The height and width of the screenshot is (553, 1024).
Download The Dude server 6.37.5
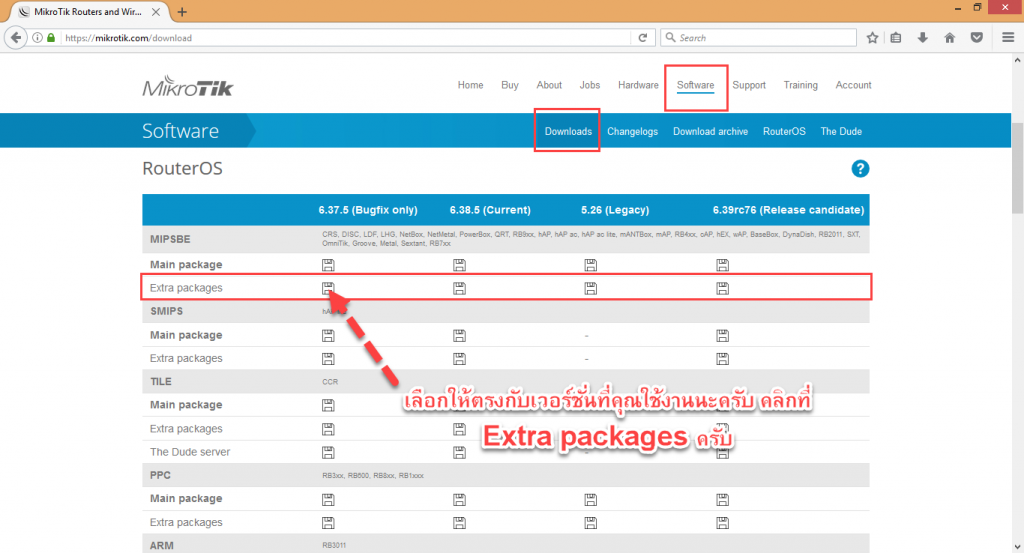tap(328, 452)
